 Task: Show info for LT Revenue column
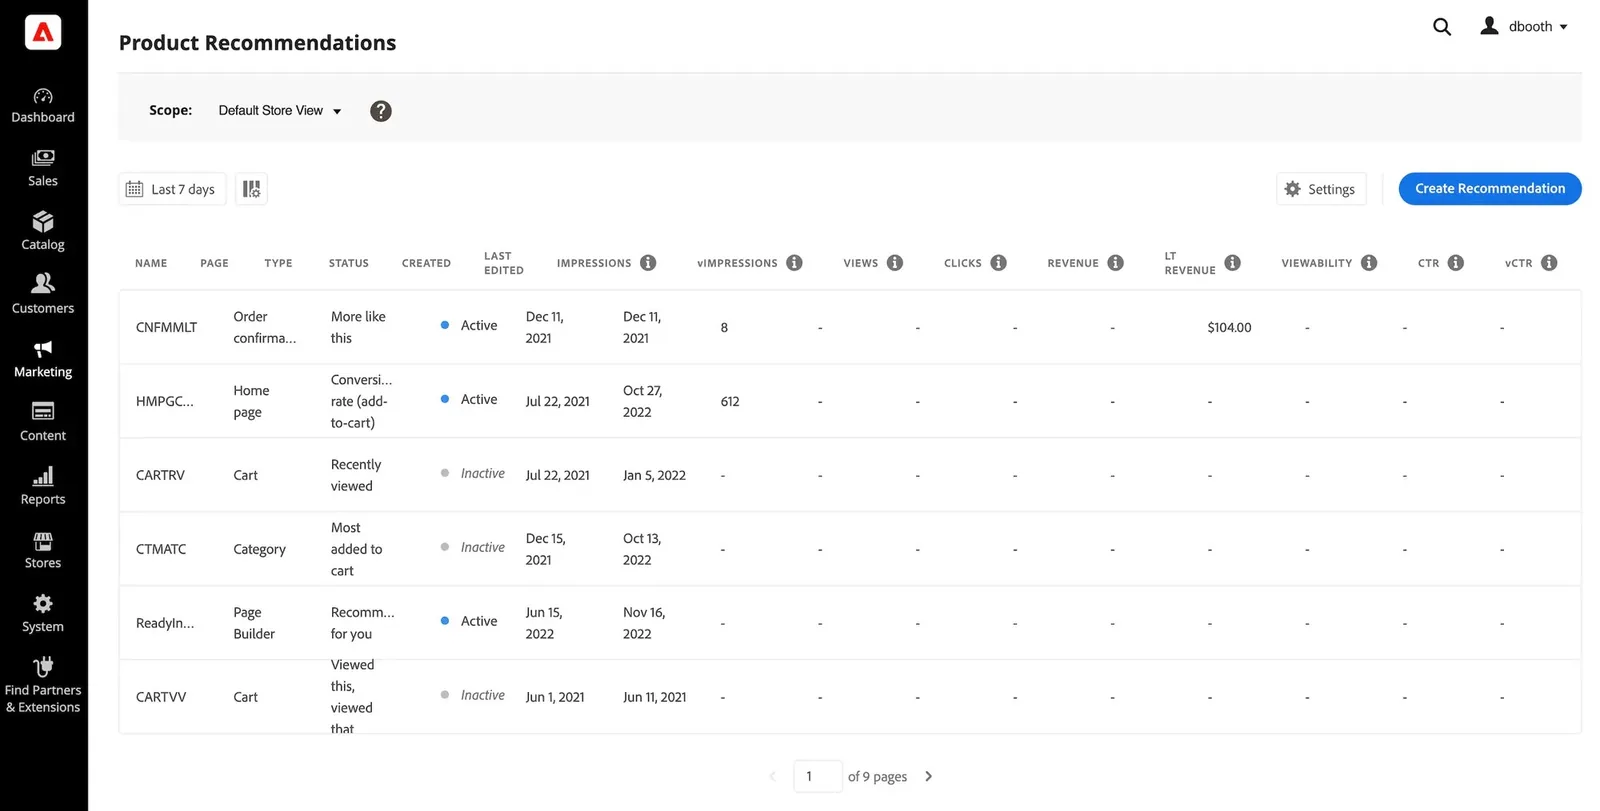[x=1232, y=263]
